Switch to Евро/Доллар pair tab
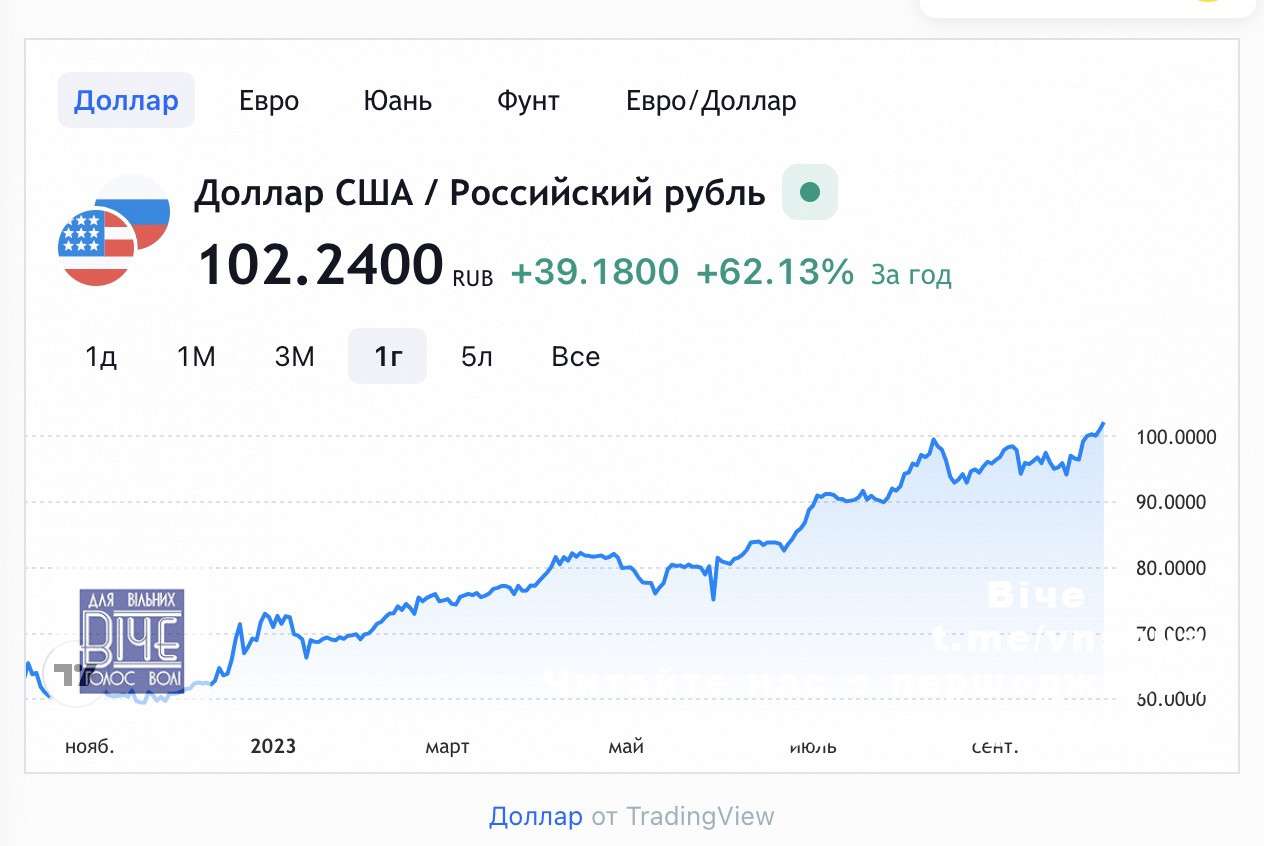The height and width of the screenshot is (846, 1264). [711, 101]
